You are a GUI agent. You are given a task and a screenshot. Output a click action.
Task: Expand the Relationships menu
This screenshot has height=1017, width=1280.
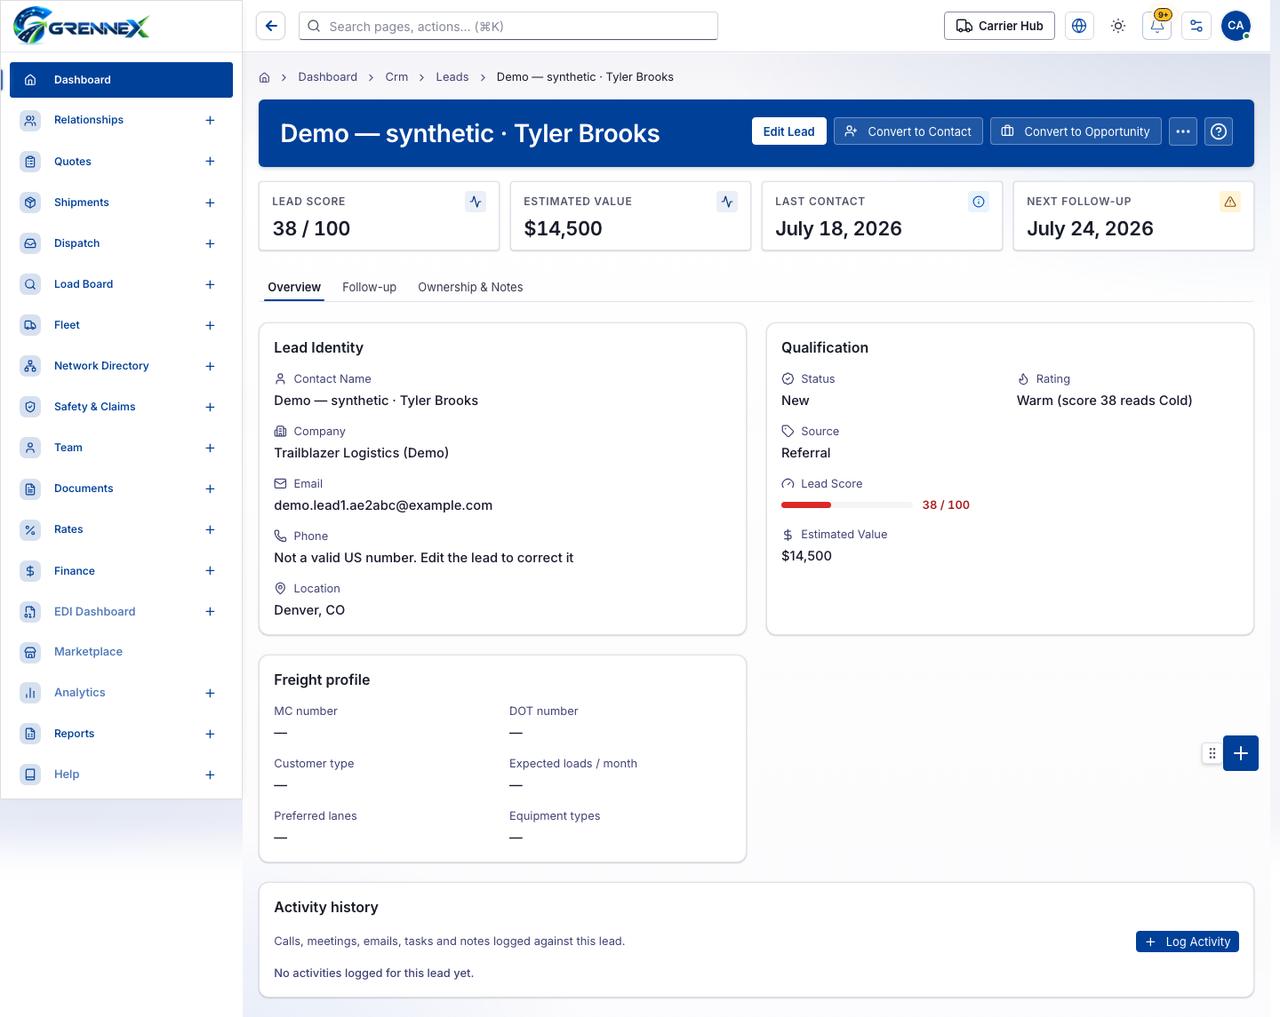pyautogui.click(x=210, y=120)
